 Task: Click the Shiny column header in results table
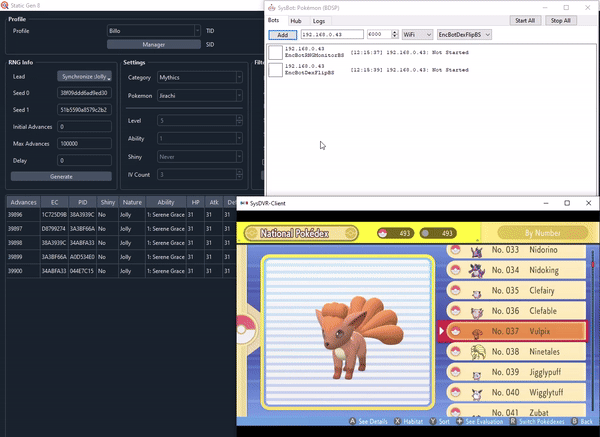point(108,202)
